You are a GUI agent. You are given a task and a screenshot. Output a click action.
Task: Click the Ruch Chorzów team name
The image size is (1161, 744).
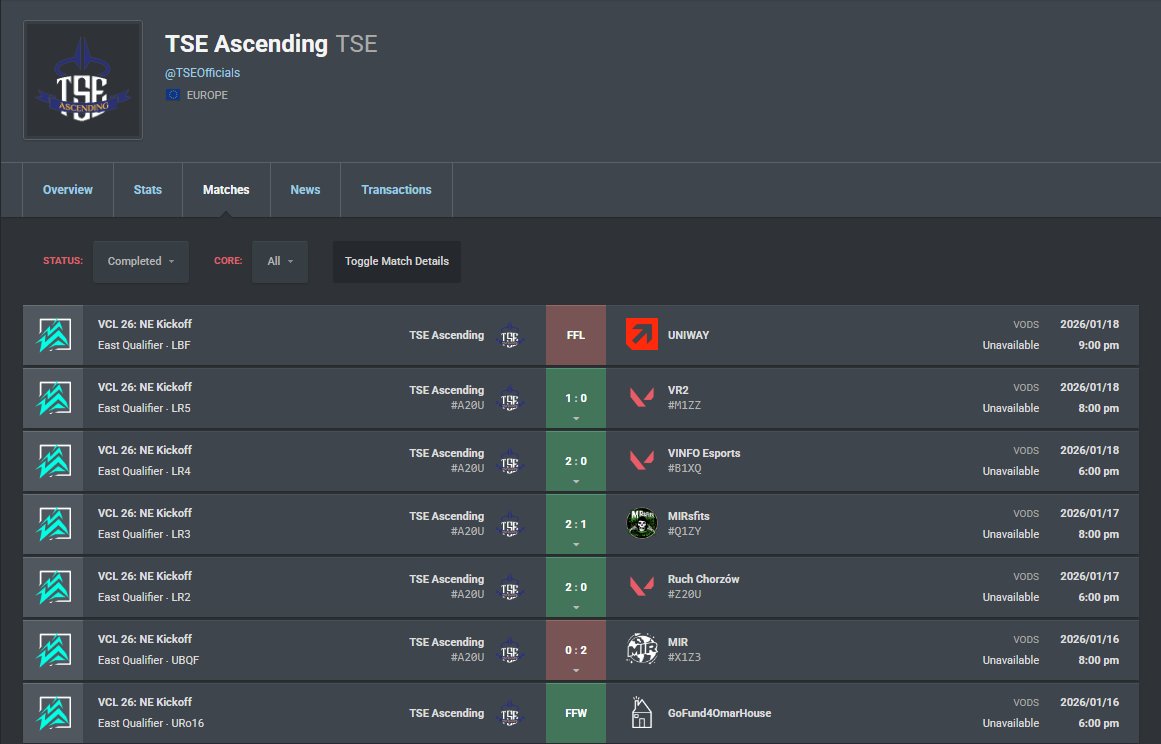pyautogui.click(x=703, y=579)
